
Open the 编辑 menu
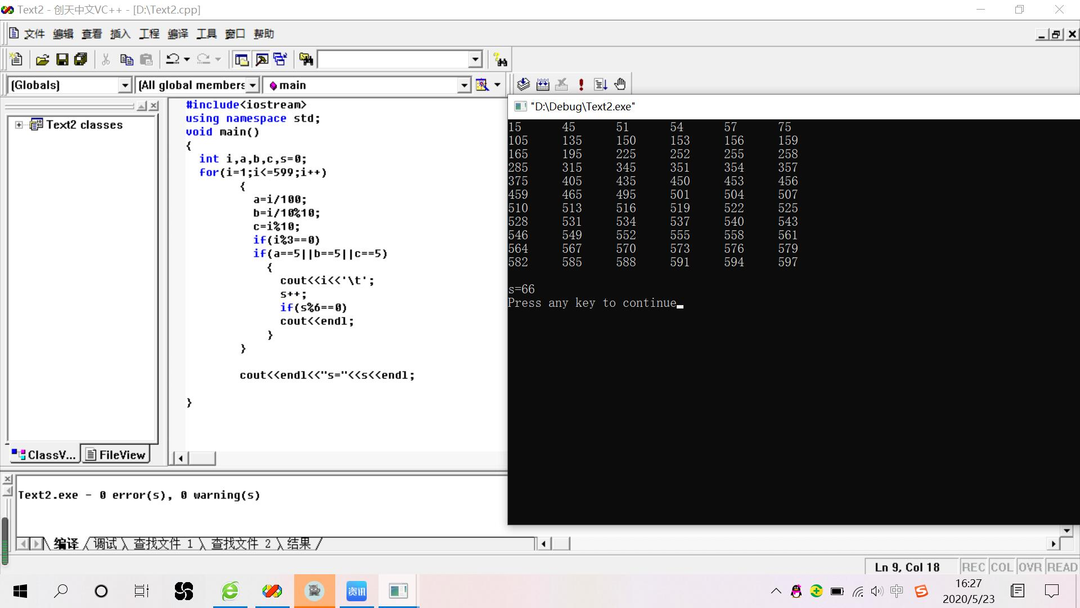(x=63, y=34)
